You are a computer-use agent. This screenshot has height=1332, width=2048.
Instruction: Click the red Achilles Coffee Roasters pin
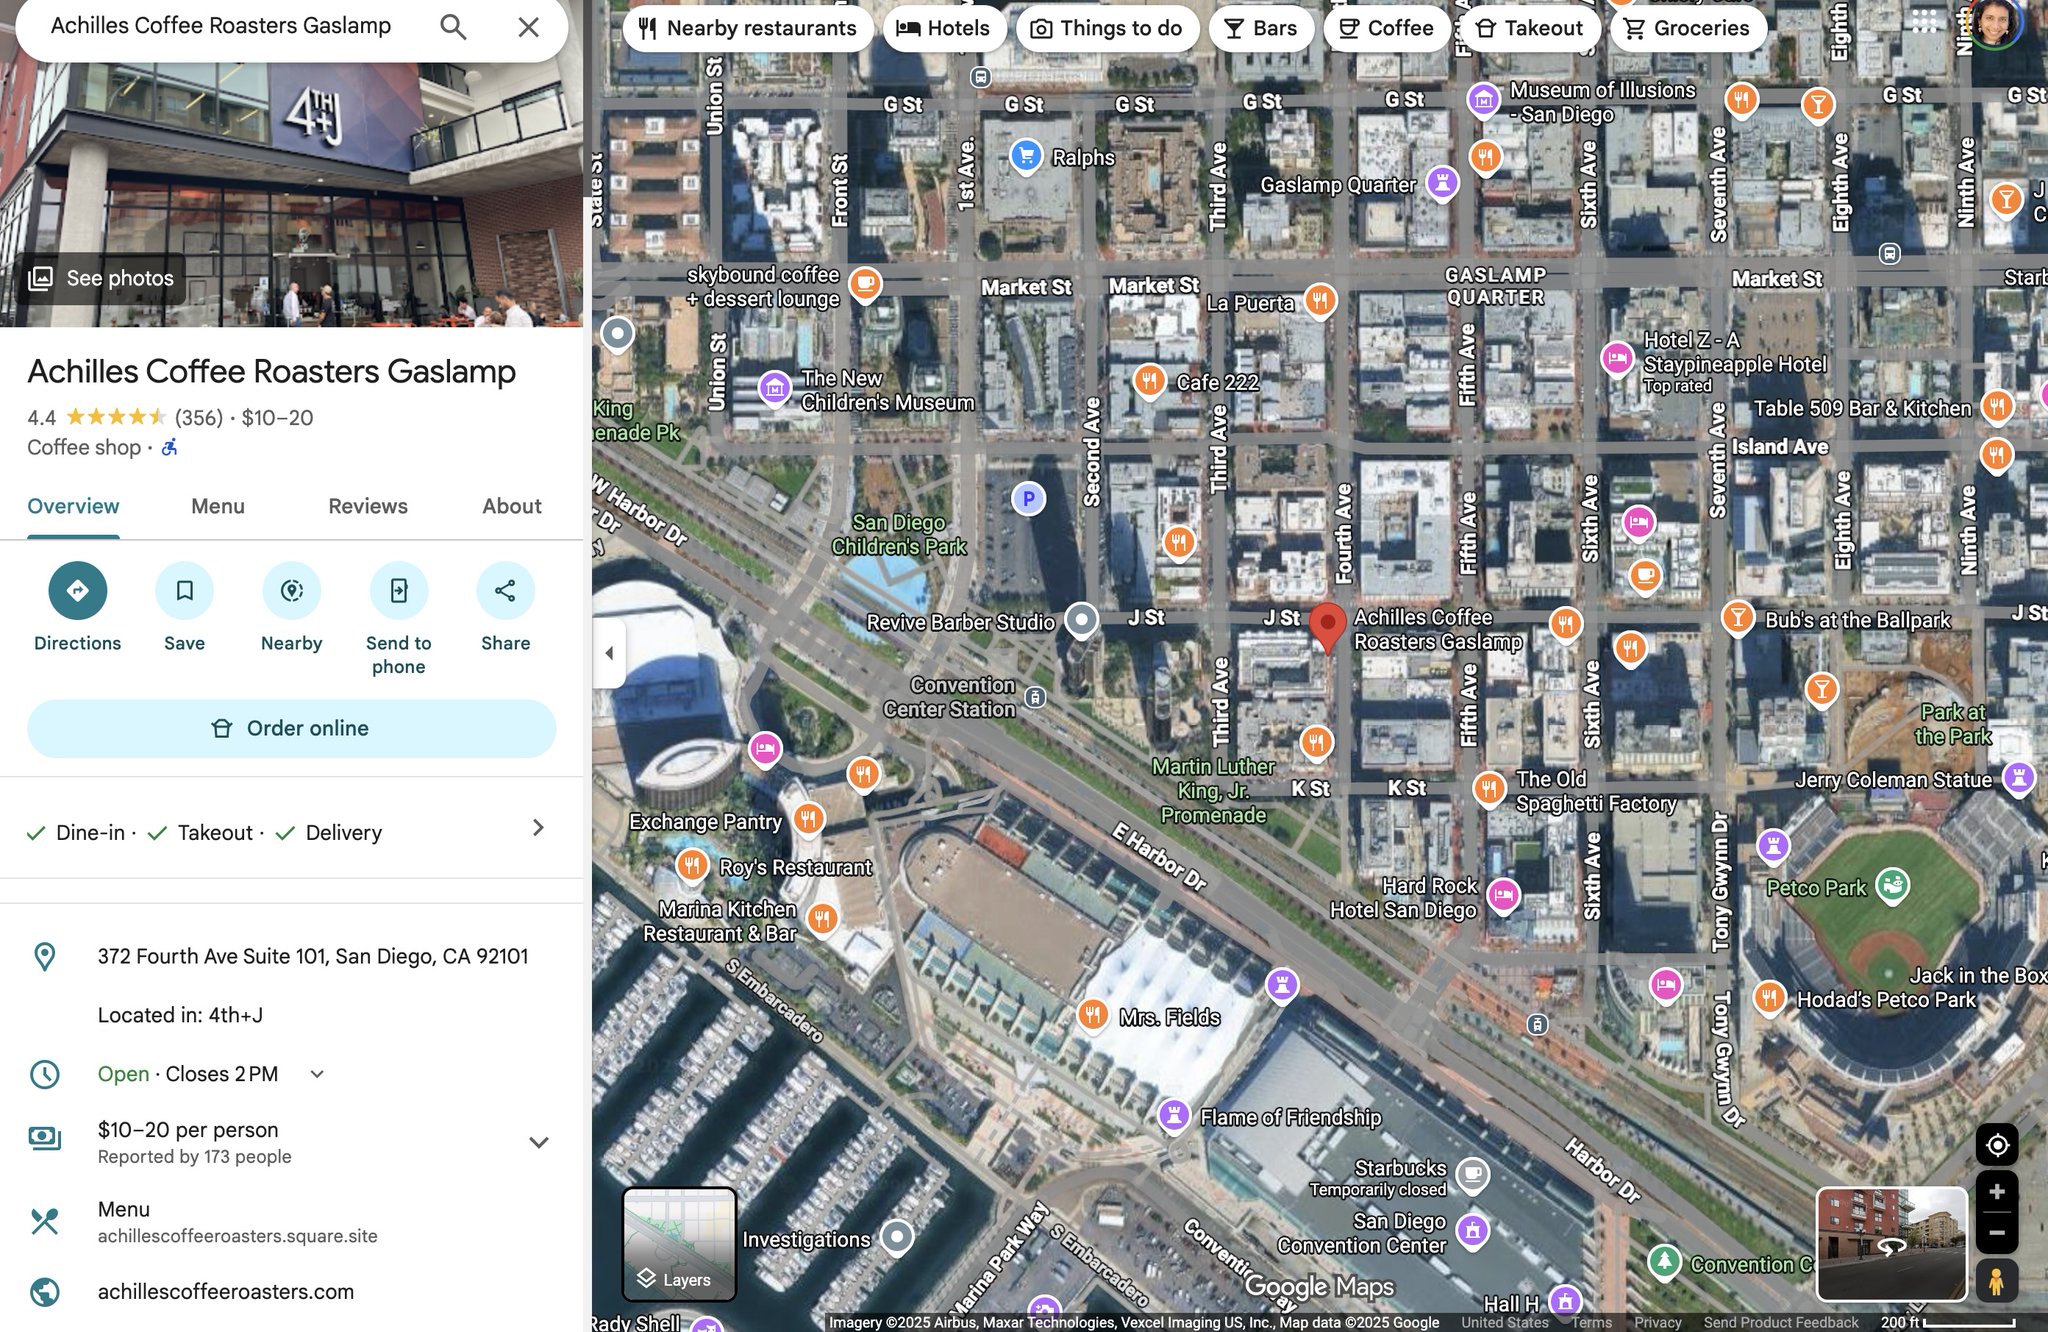[x=1327, y=626]
